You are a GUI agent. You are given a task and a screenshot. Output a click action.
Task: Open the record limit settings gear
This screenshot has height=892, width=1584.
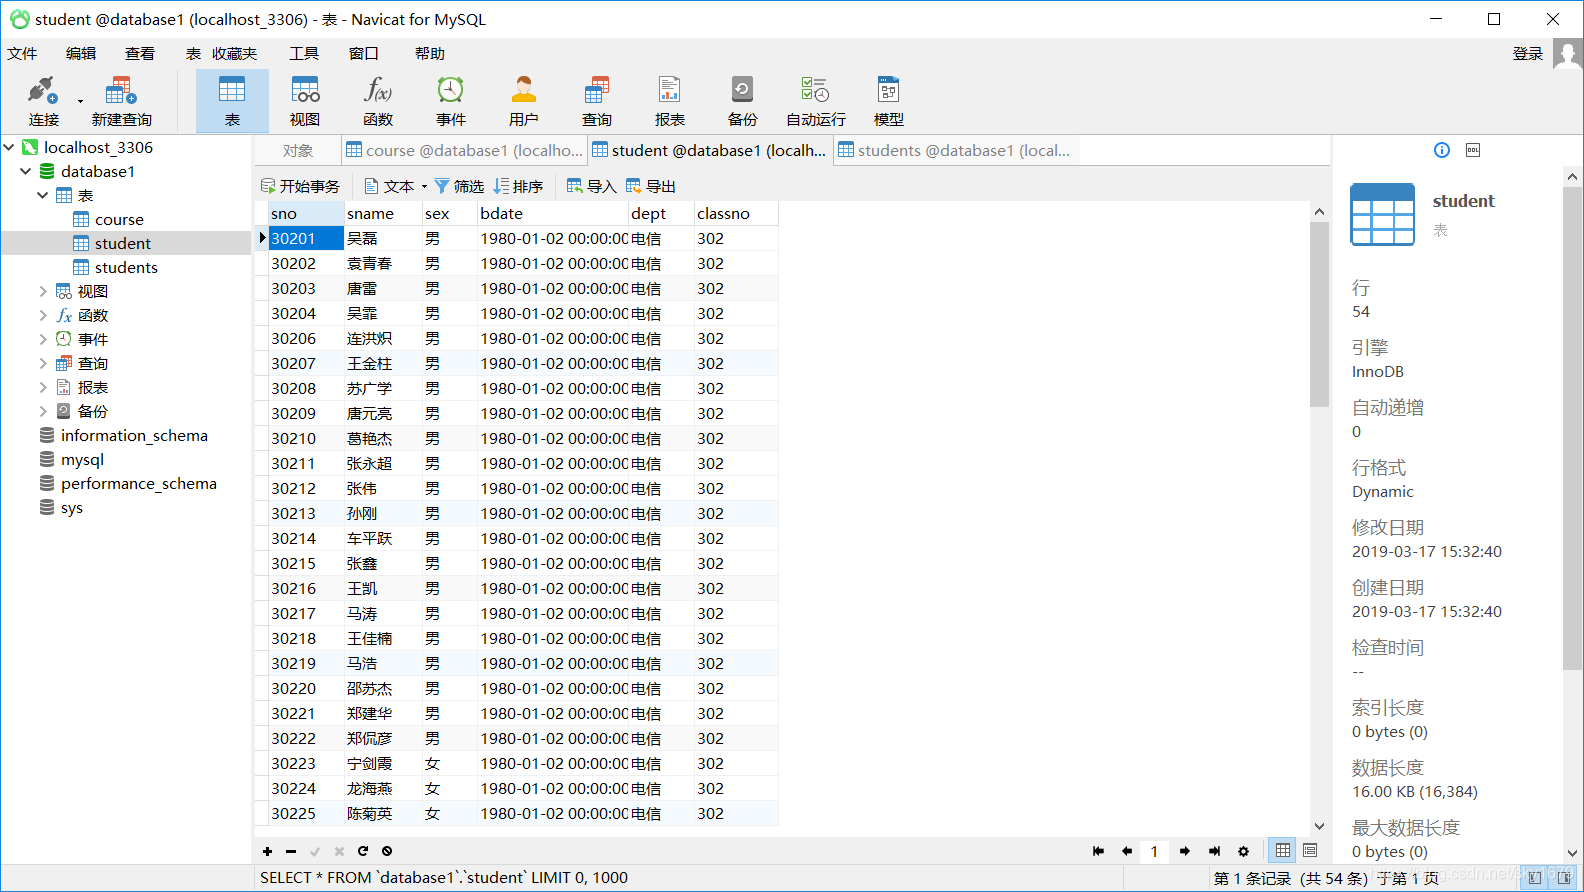[x=1243, y=851]
